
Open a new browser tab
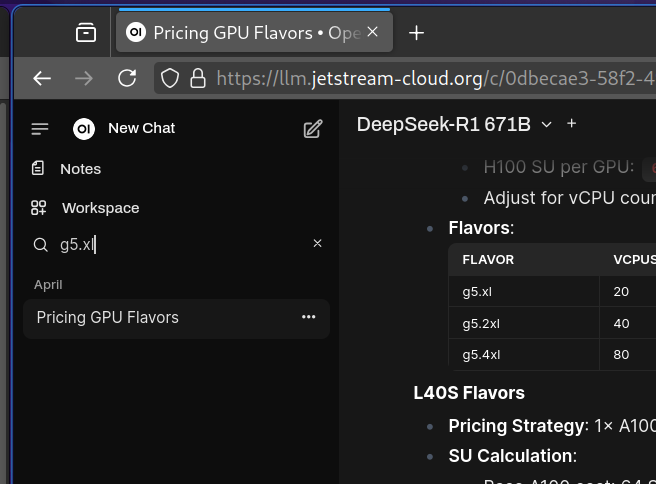(x=417, y=33)
